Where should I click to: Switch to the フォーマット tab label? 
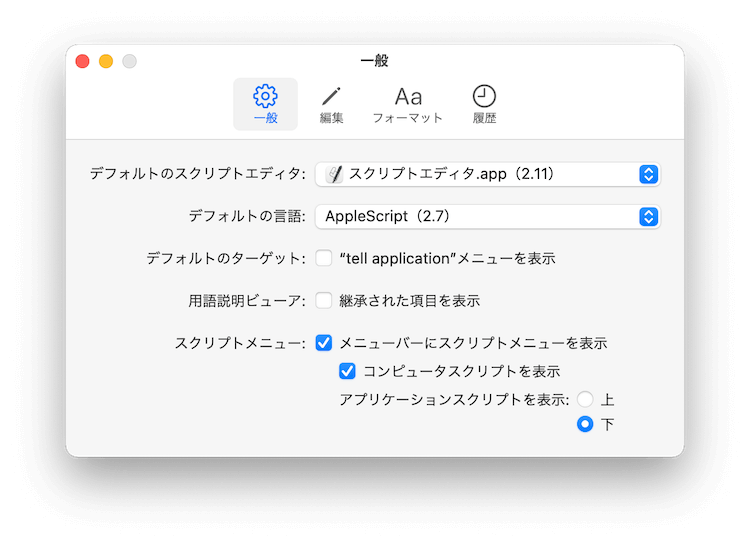pos(408,118)
